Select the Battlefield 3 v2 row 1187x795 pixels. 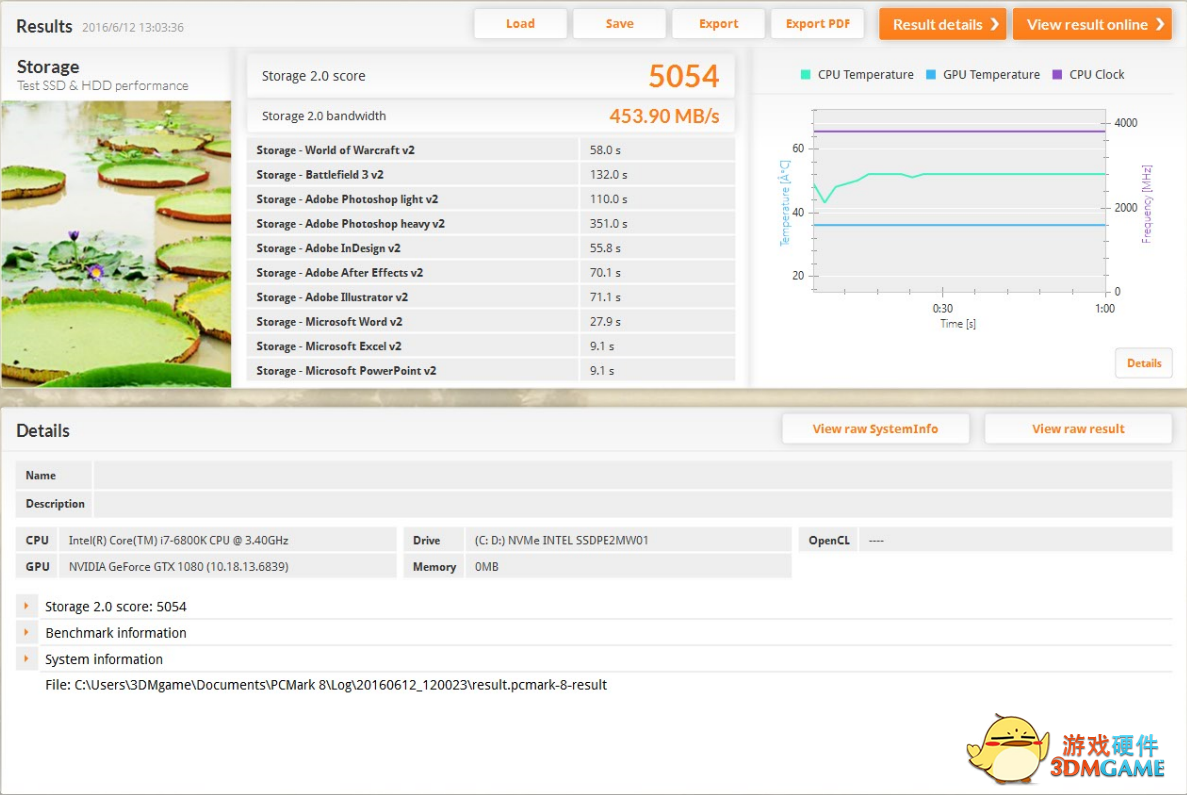[491, 174]
